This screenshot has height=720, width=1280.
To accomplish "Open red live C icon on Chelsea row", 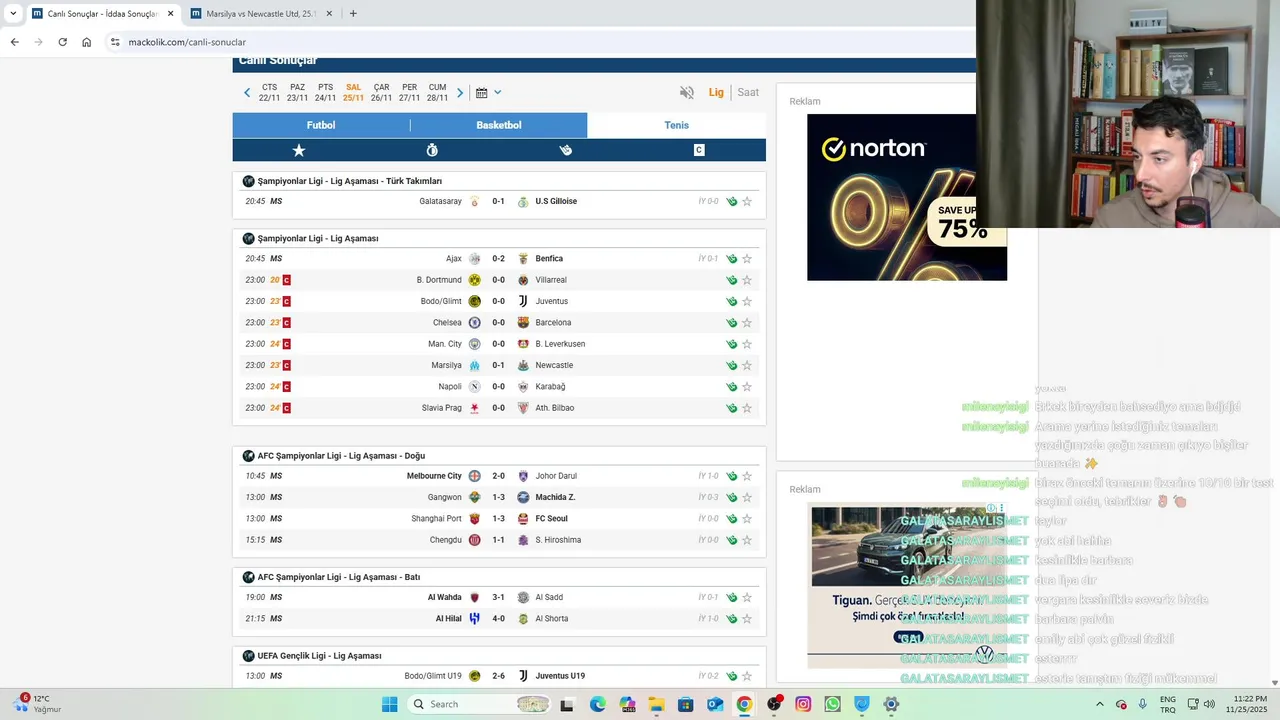I will tap(286, 322).
